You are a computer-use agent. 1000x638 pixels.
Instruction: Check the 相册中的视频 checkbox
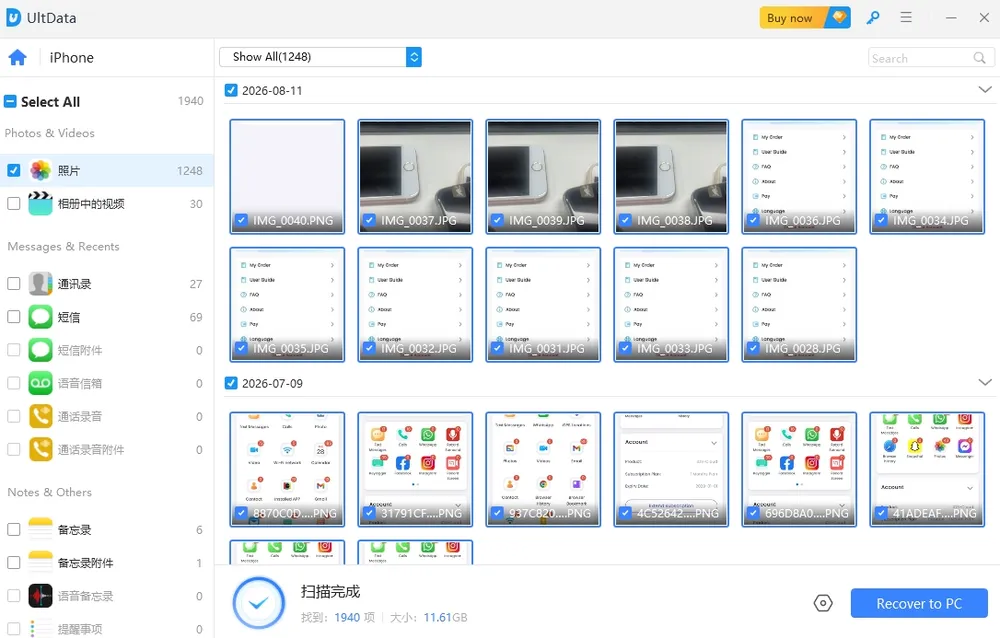(x=13, y=204)
